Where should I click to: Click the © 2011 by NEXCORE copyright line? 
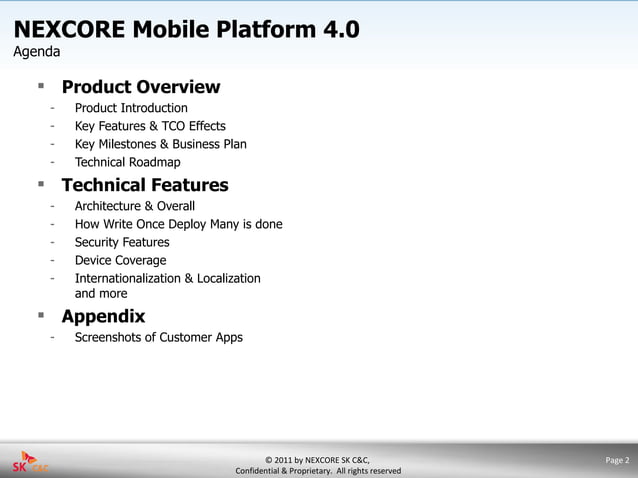(x=317, y=460)
